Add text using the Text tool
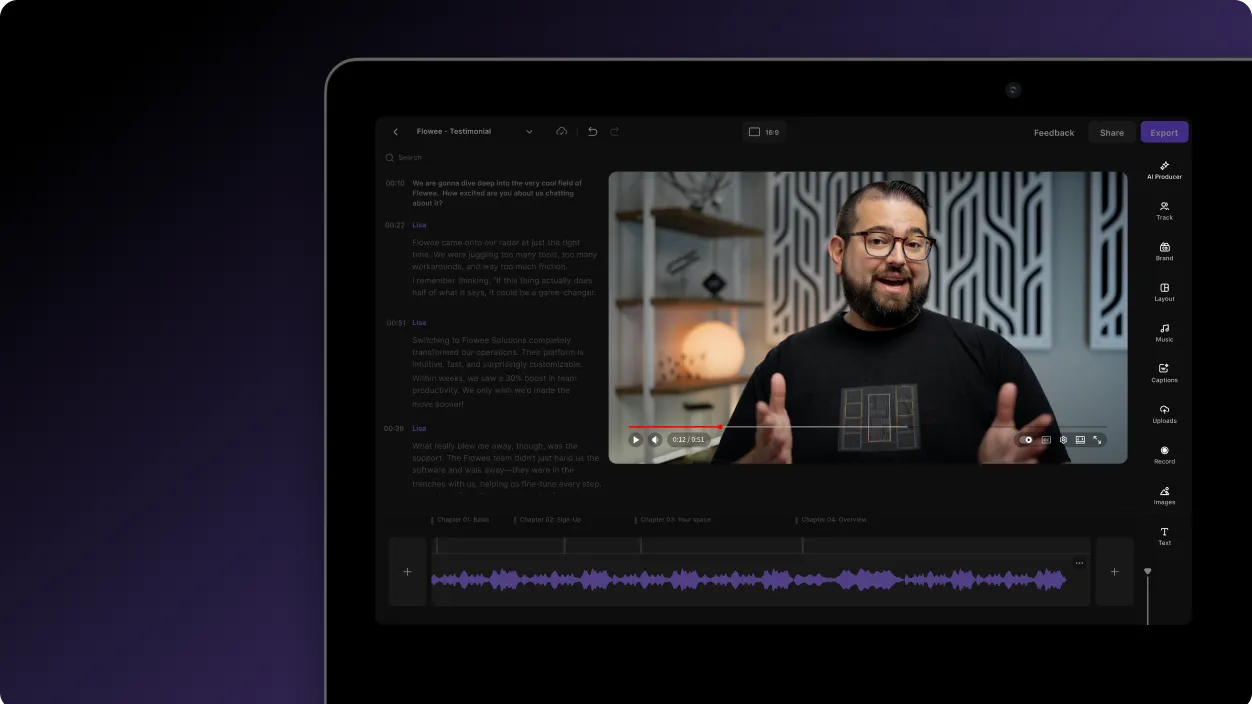 click(x=1164, y=536)
